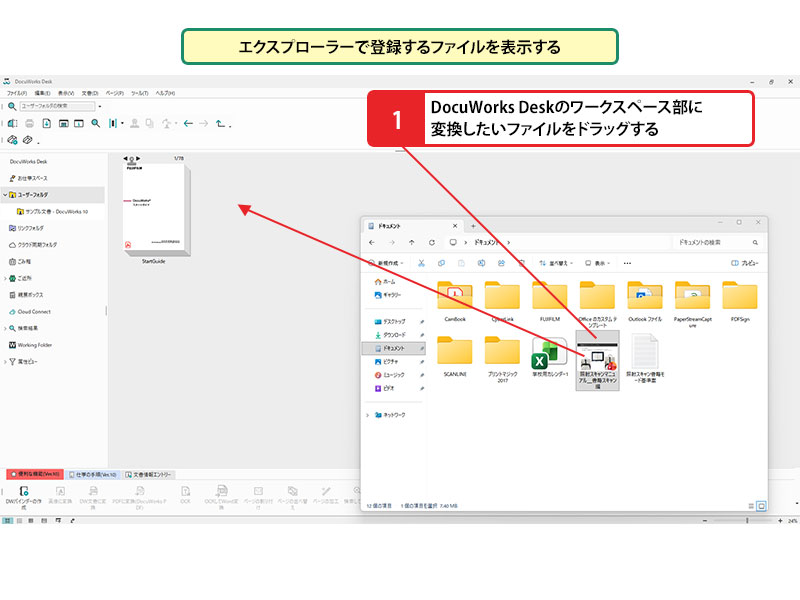This screenshot has height=600, width=800.
Task: Open the ページ menu in DocuWorks Desk
Action: 115,93
